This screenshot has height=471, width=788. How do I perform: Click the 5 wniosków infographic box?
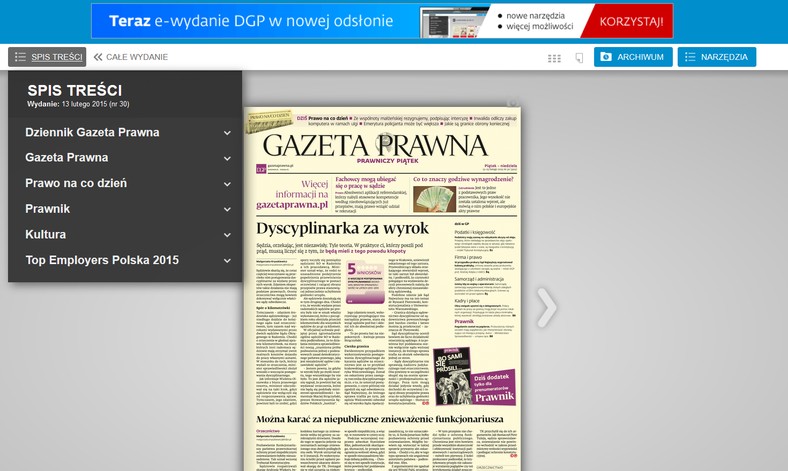365,283
